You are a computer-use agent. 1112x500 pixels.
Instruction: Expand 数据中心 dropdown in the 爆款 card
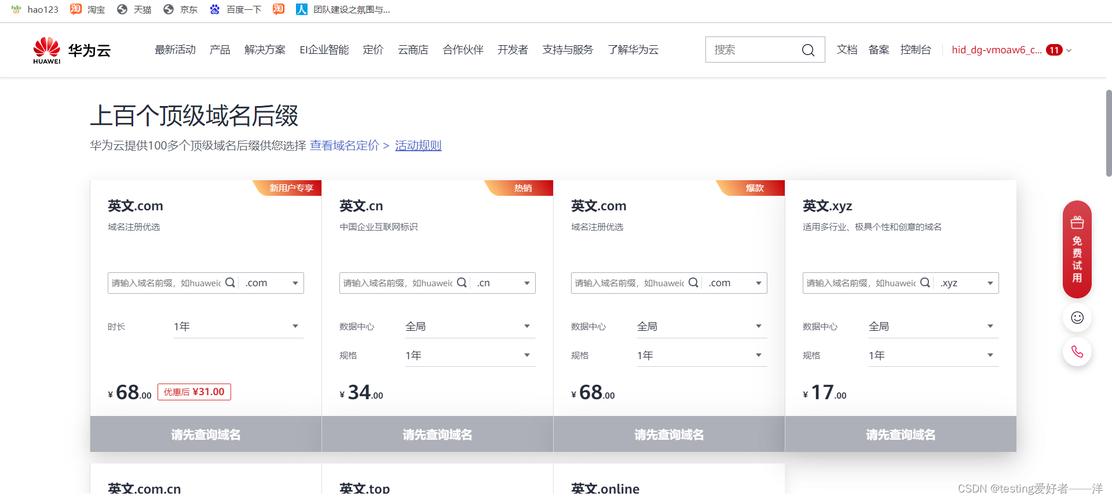point(702,326)
